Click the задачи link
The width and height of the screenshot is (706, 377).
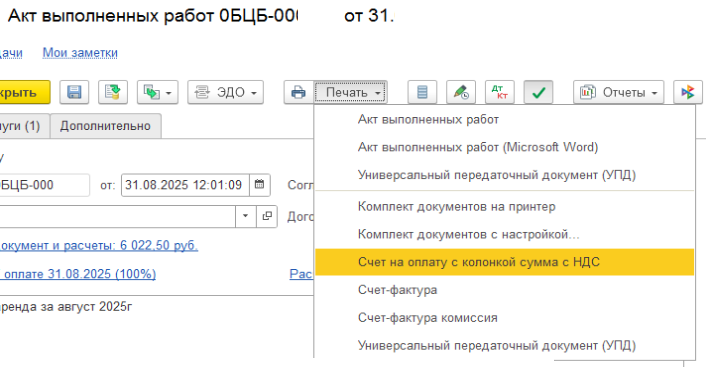point(11,53)
